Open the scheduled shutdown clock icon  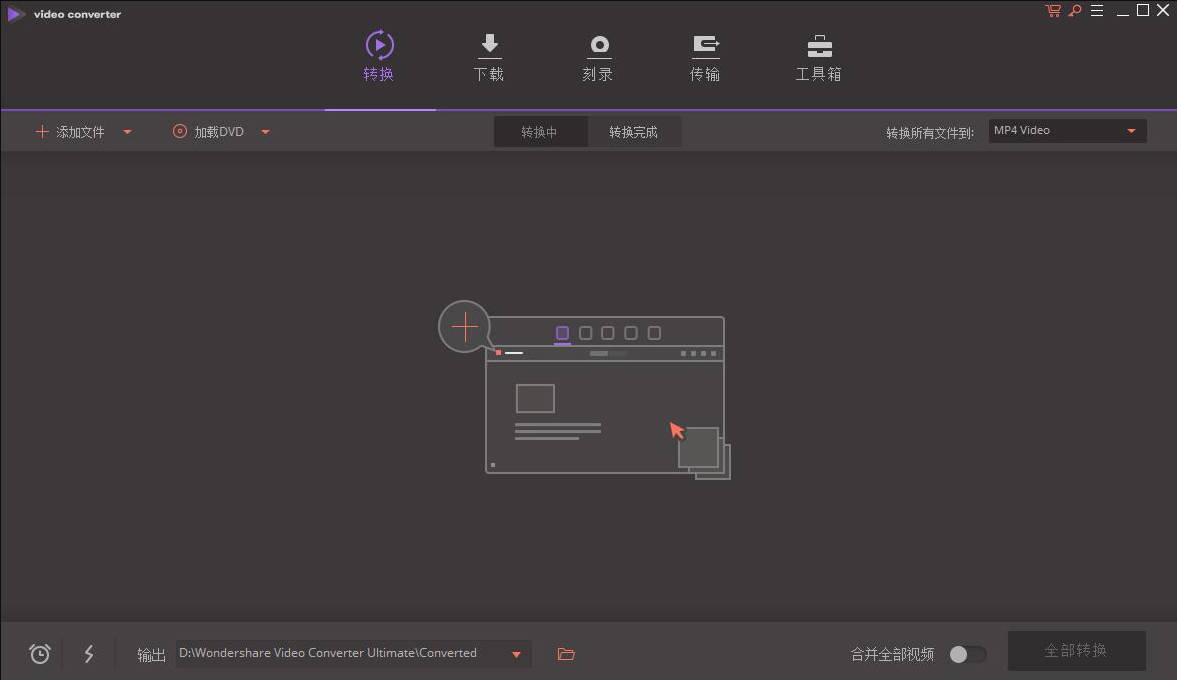point(39,653)
